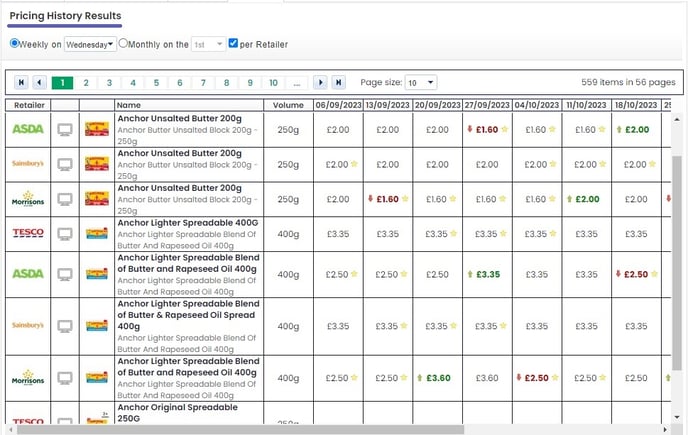Click the scroll down arrow of table
The image size is (688, 435).
677,417
